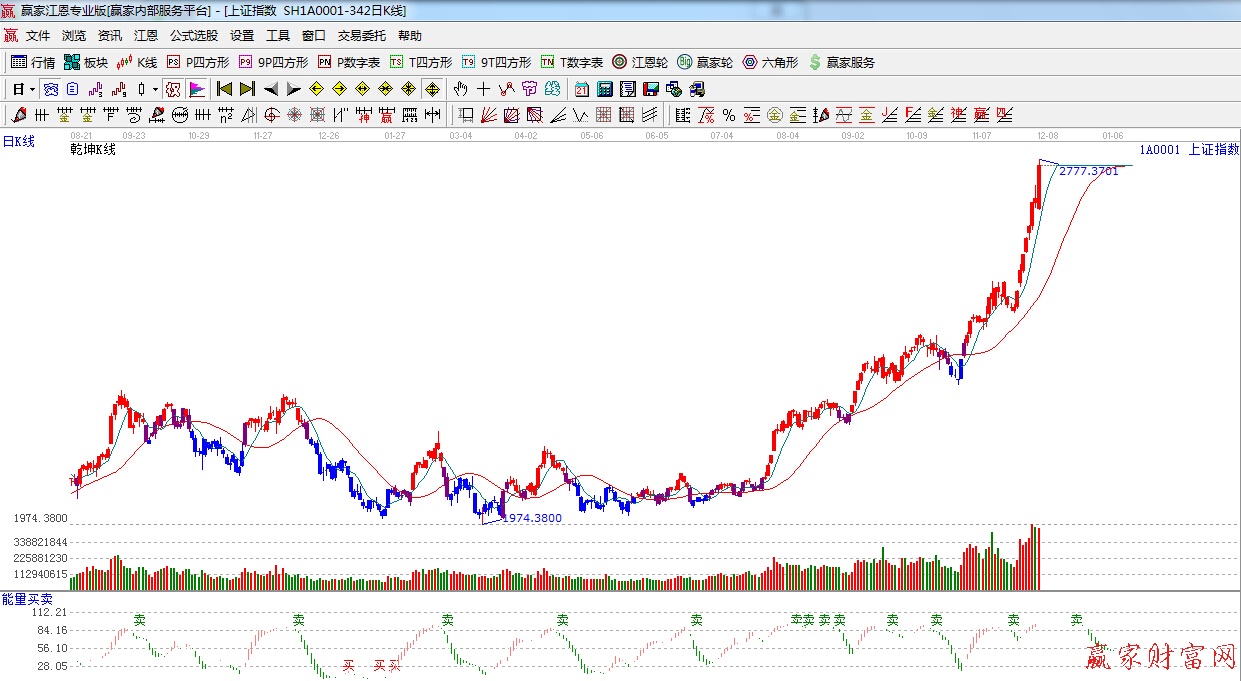The image size is (1241, 681).
Task: Click the calendar date icon
Action: (x=581, y=89)
